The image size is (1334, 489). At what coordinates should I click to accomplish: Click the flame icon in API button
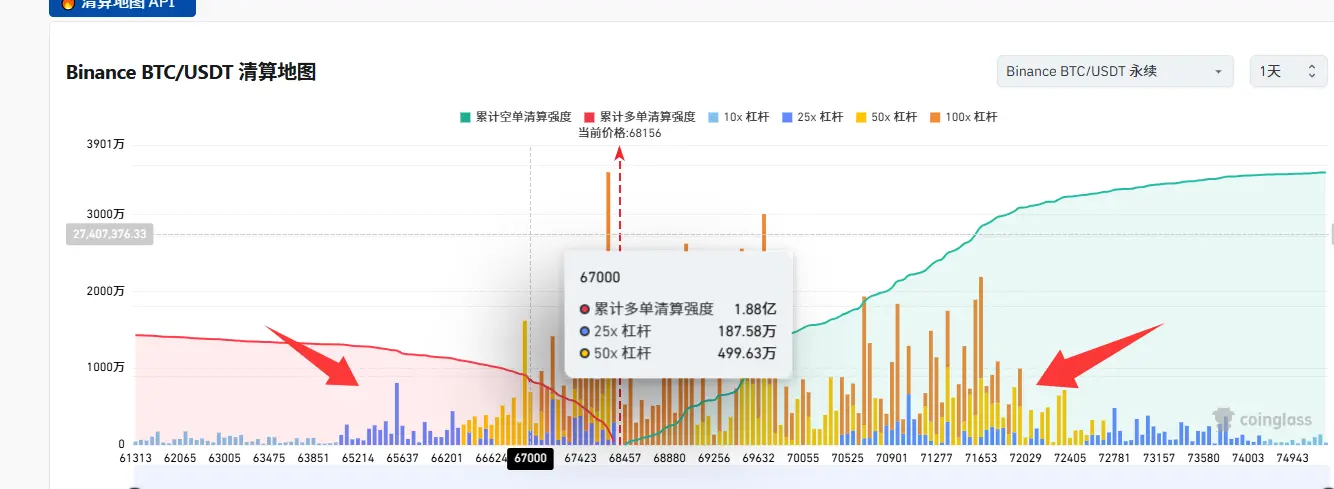pyautogui.click(x=68, y=4)
